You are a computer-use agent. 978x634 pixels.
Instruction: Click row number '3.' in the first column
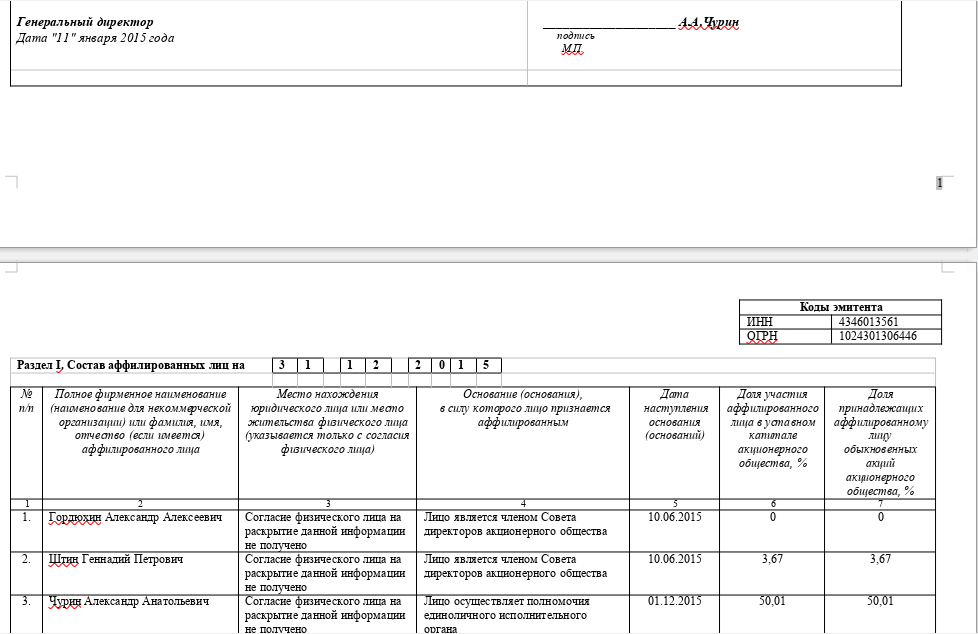click(26, 602)
